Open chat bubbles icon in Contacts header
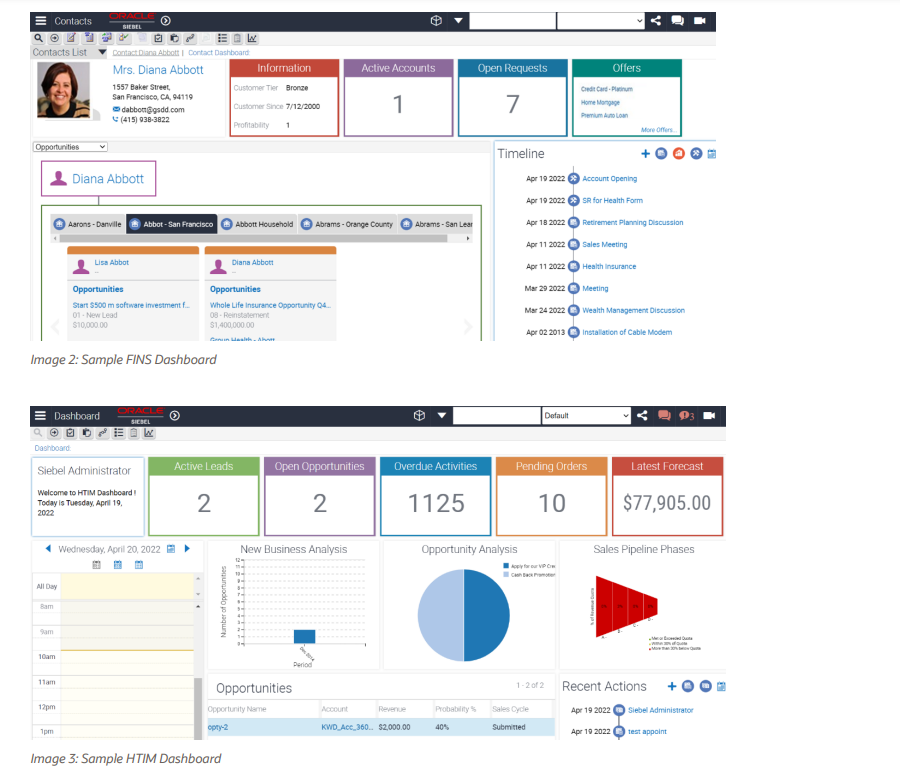The width and height of the screenshot is (900, 771). pyautogui.click(x=677, y=21)
